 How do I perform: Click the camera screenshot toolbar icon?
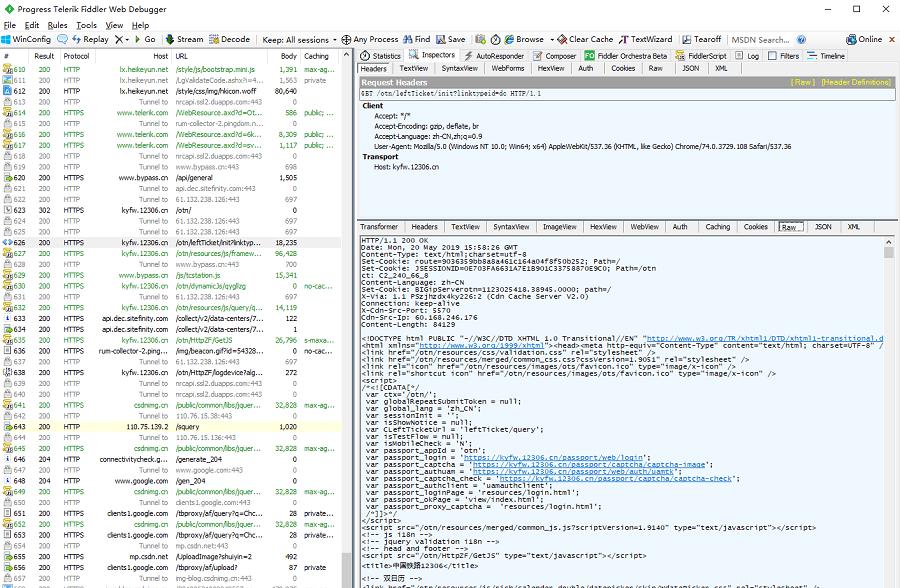(480, 40)
